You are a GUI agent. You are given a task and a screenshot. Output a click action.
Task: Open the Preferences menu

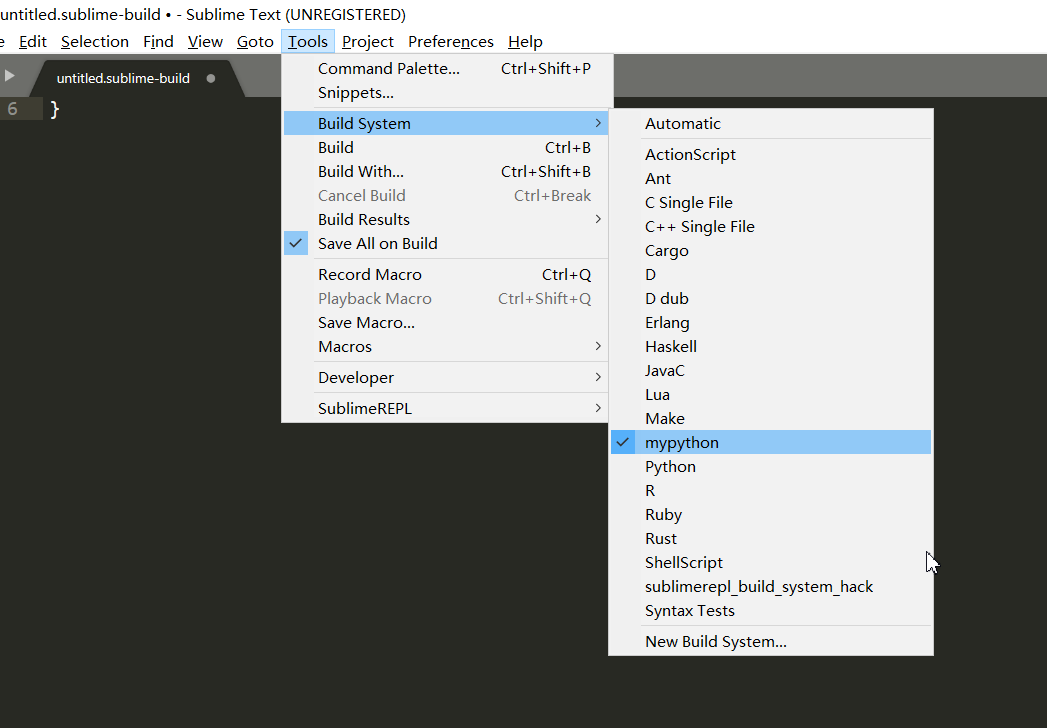(450, 41)
